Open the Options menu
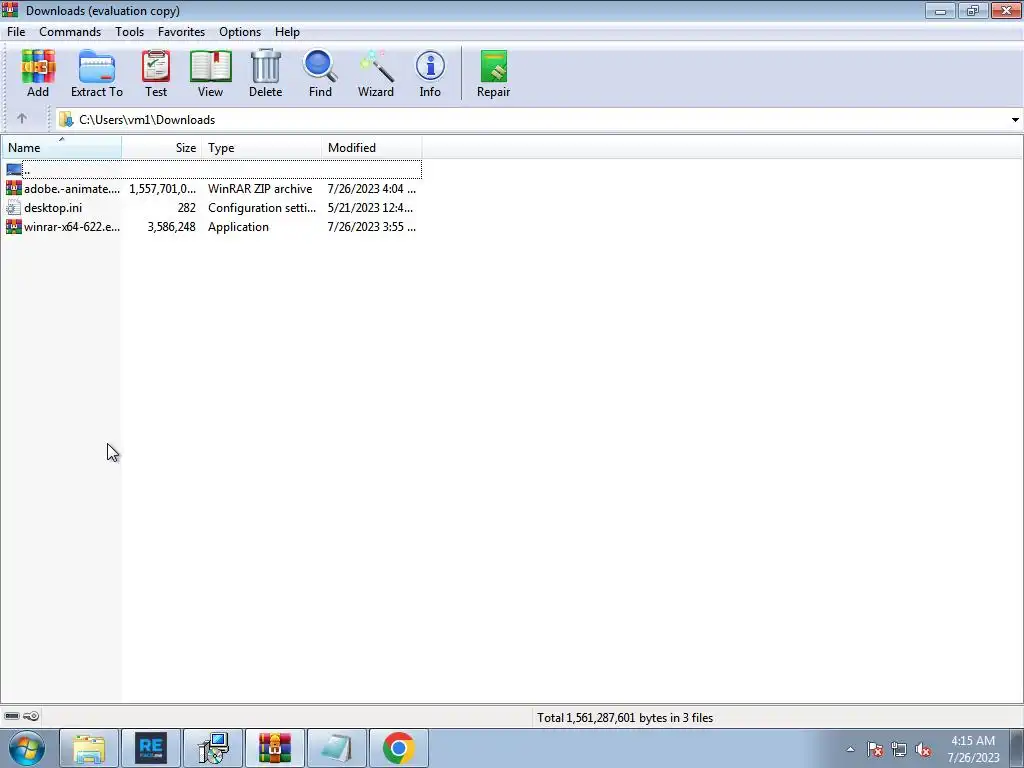The width and height of the screenshot is (1024, 768). click(240, 31)
